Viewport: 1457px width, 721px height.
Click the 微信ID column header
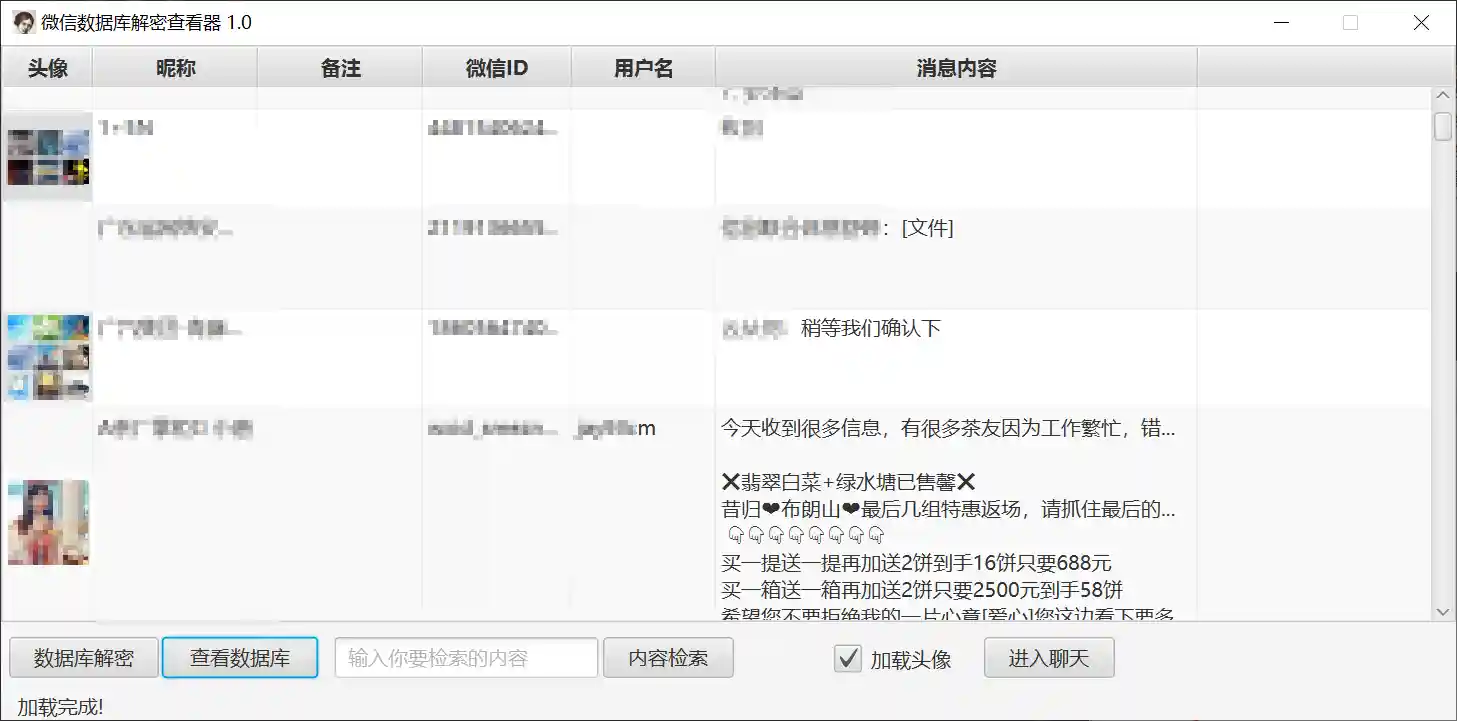pyautogui.click(x=497, y=68)
